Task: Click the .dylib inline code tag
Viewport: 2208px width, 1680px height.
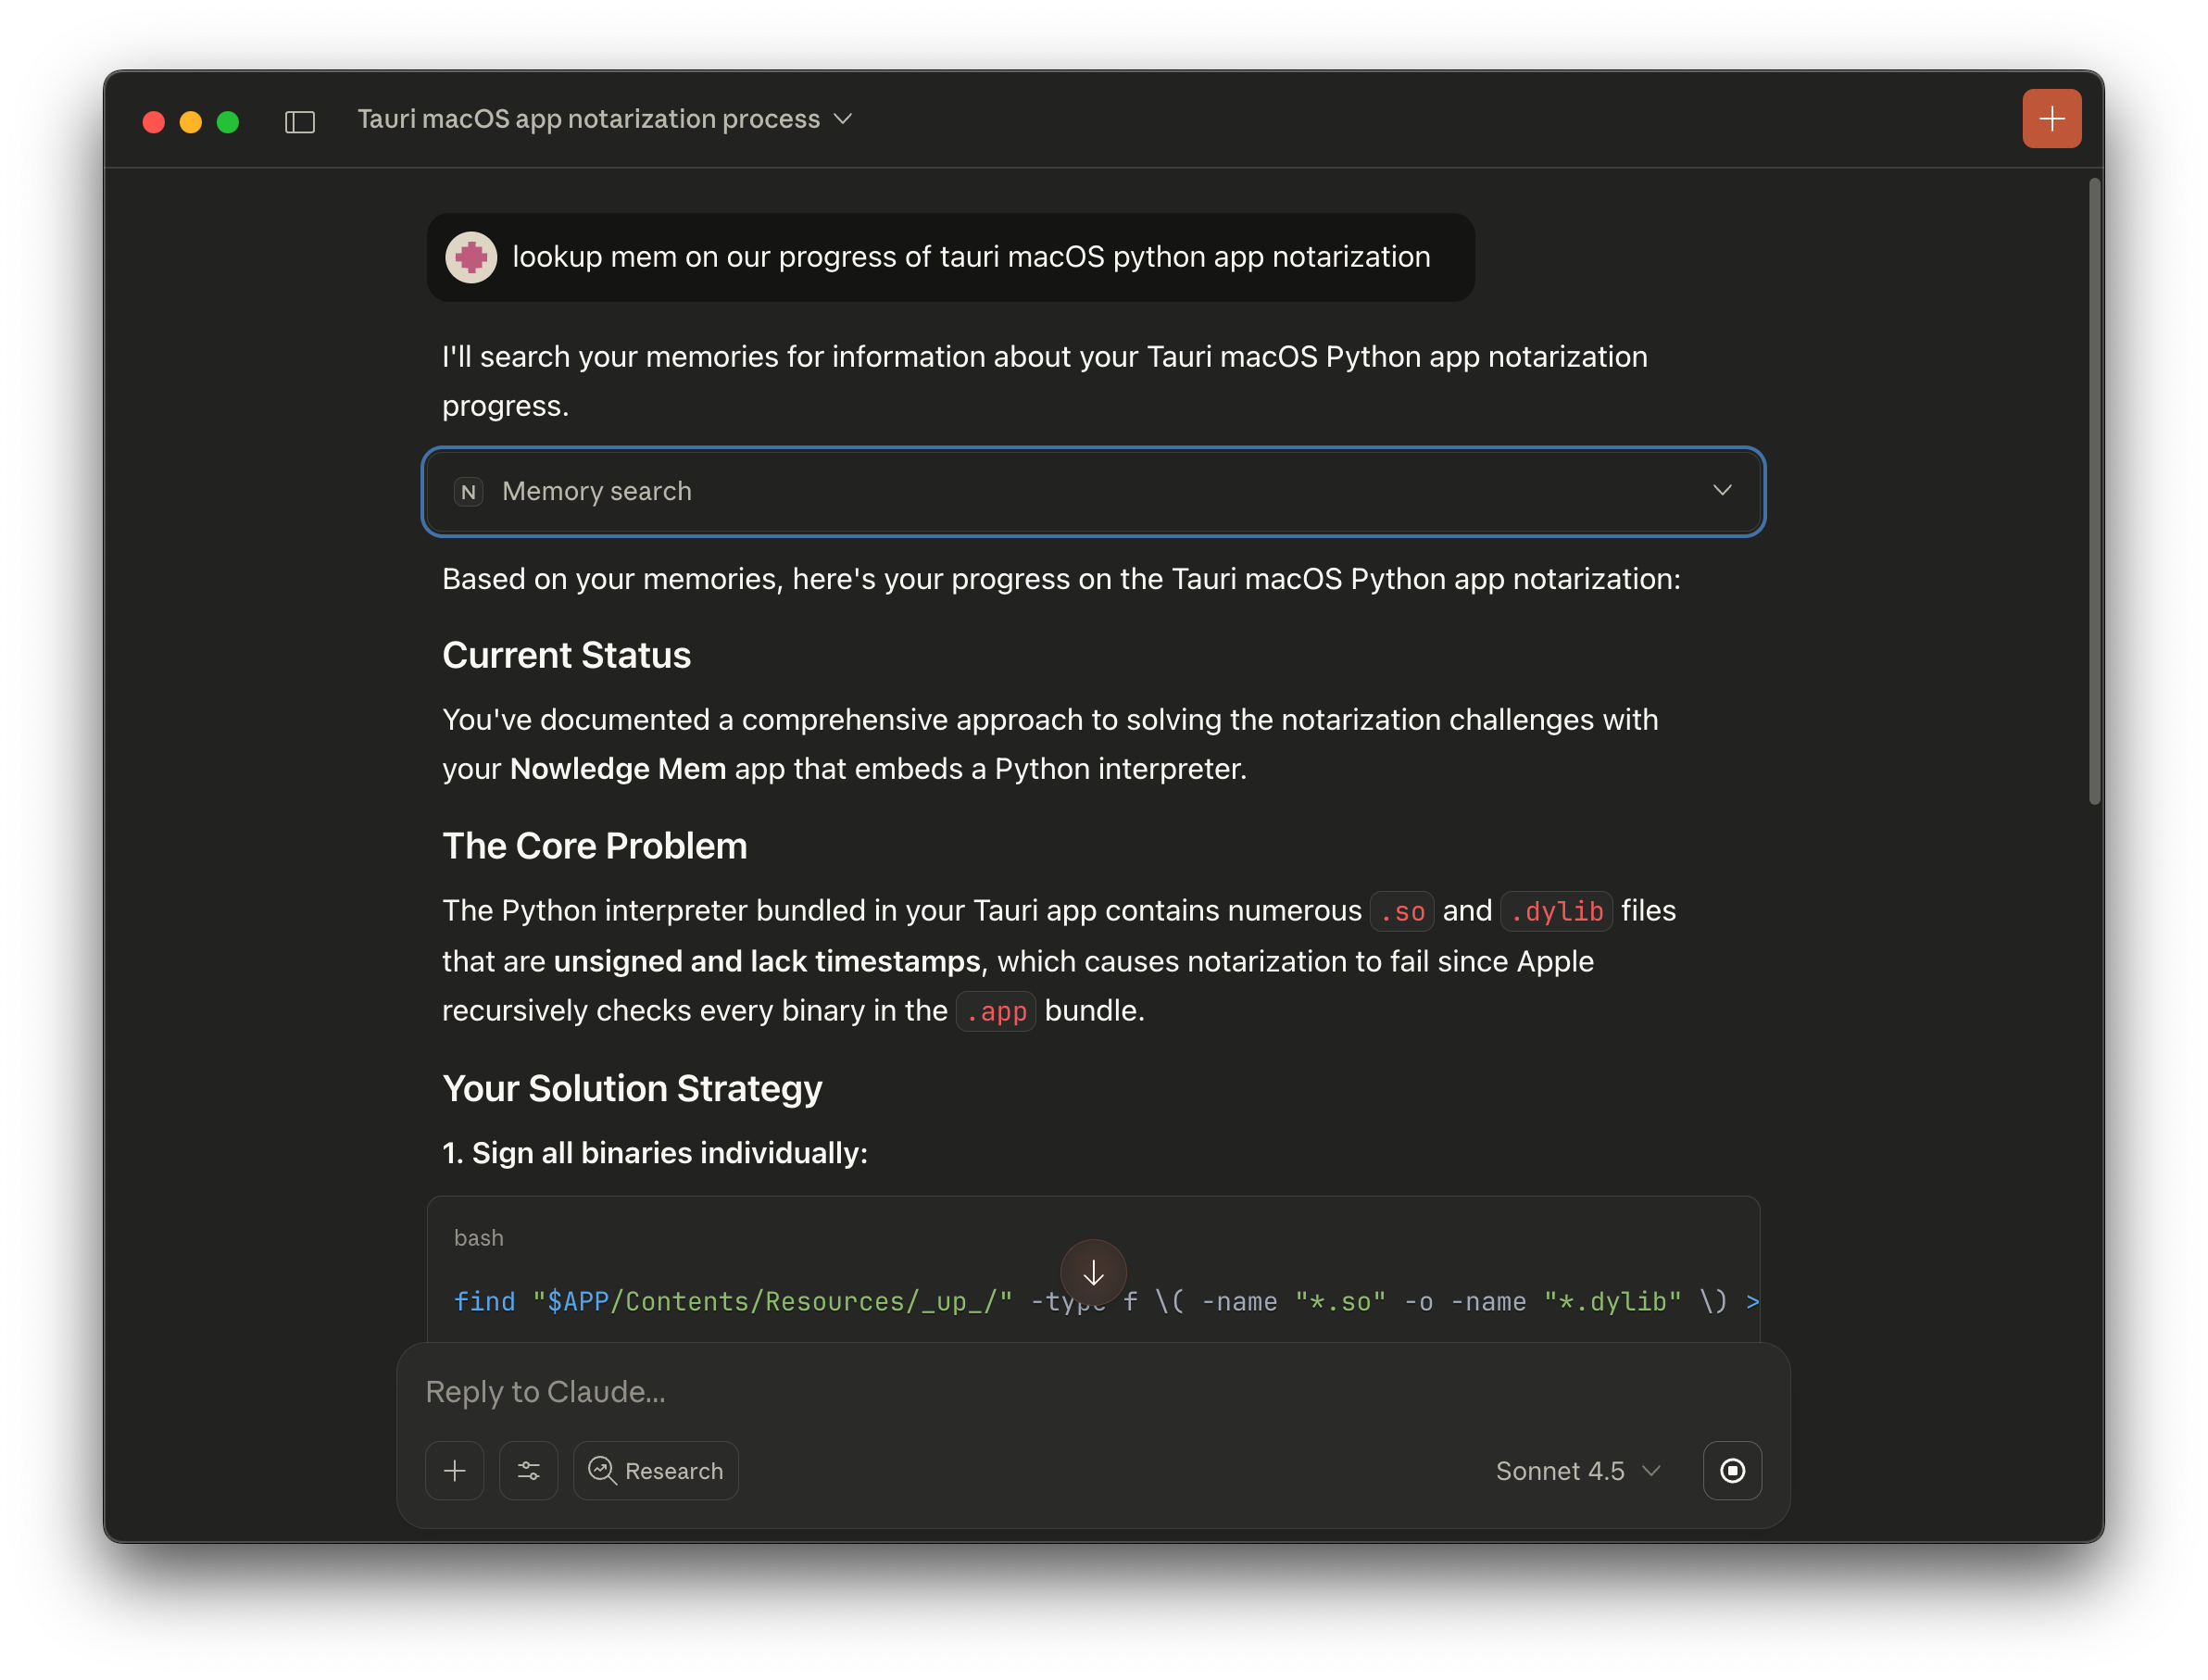Action: click(x=1556, y=911)
